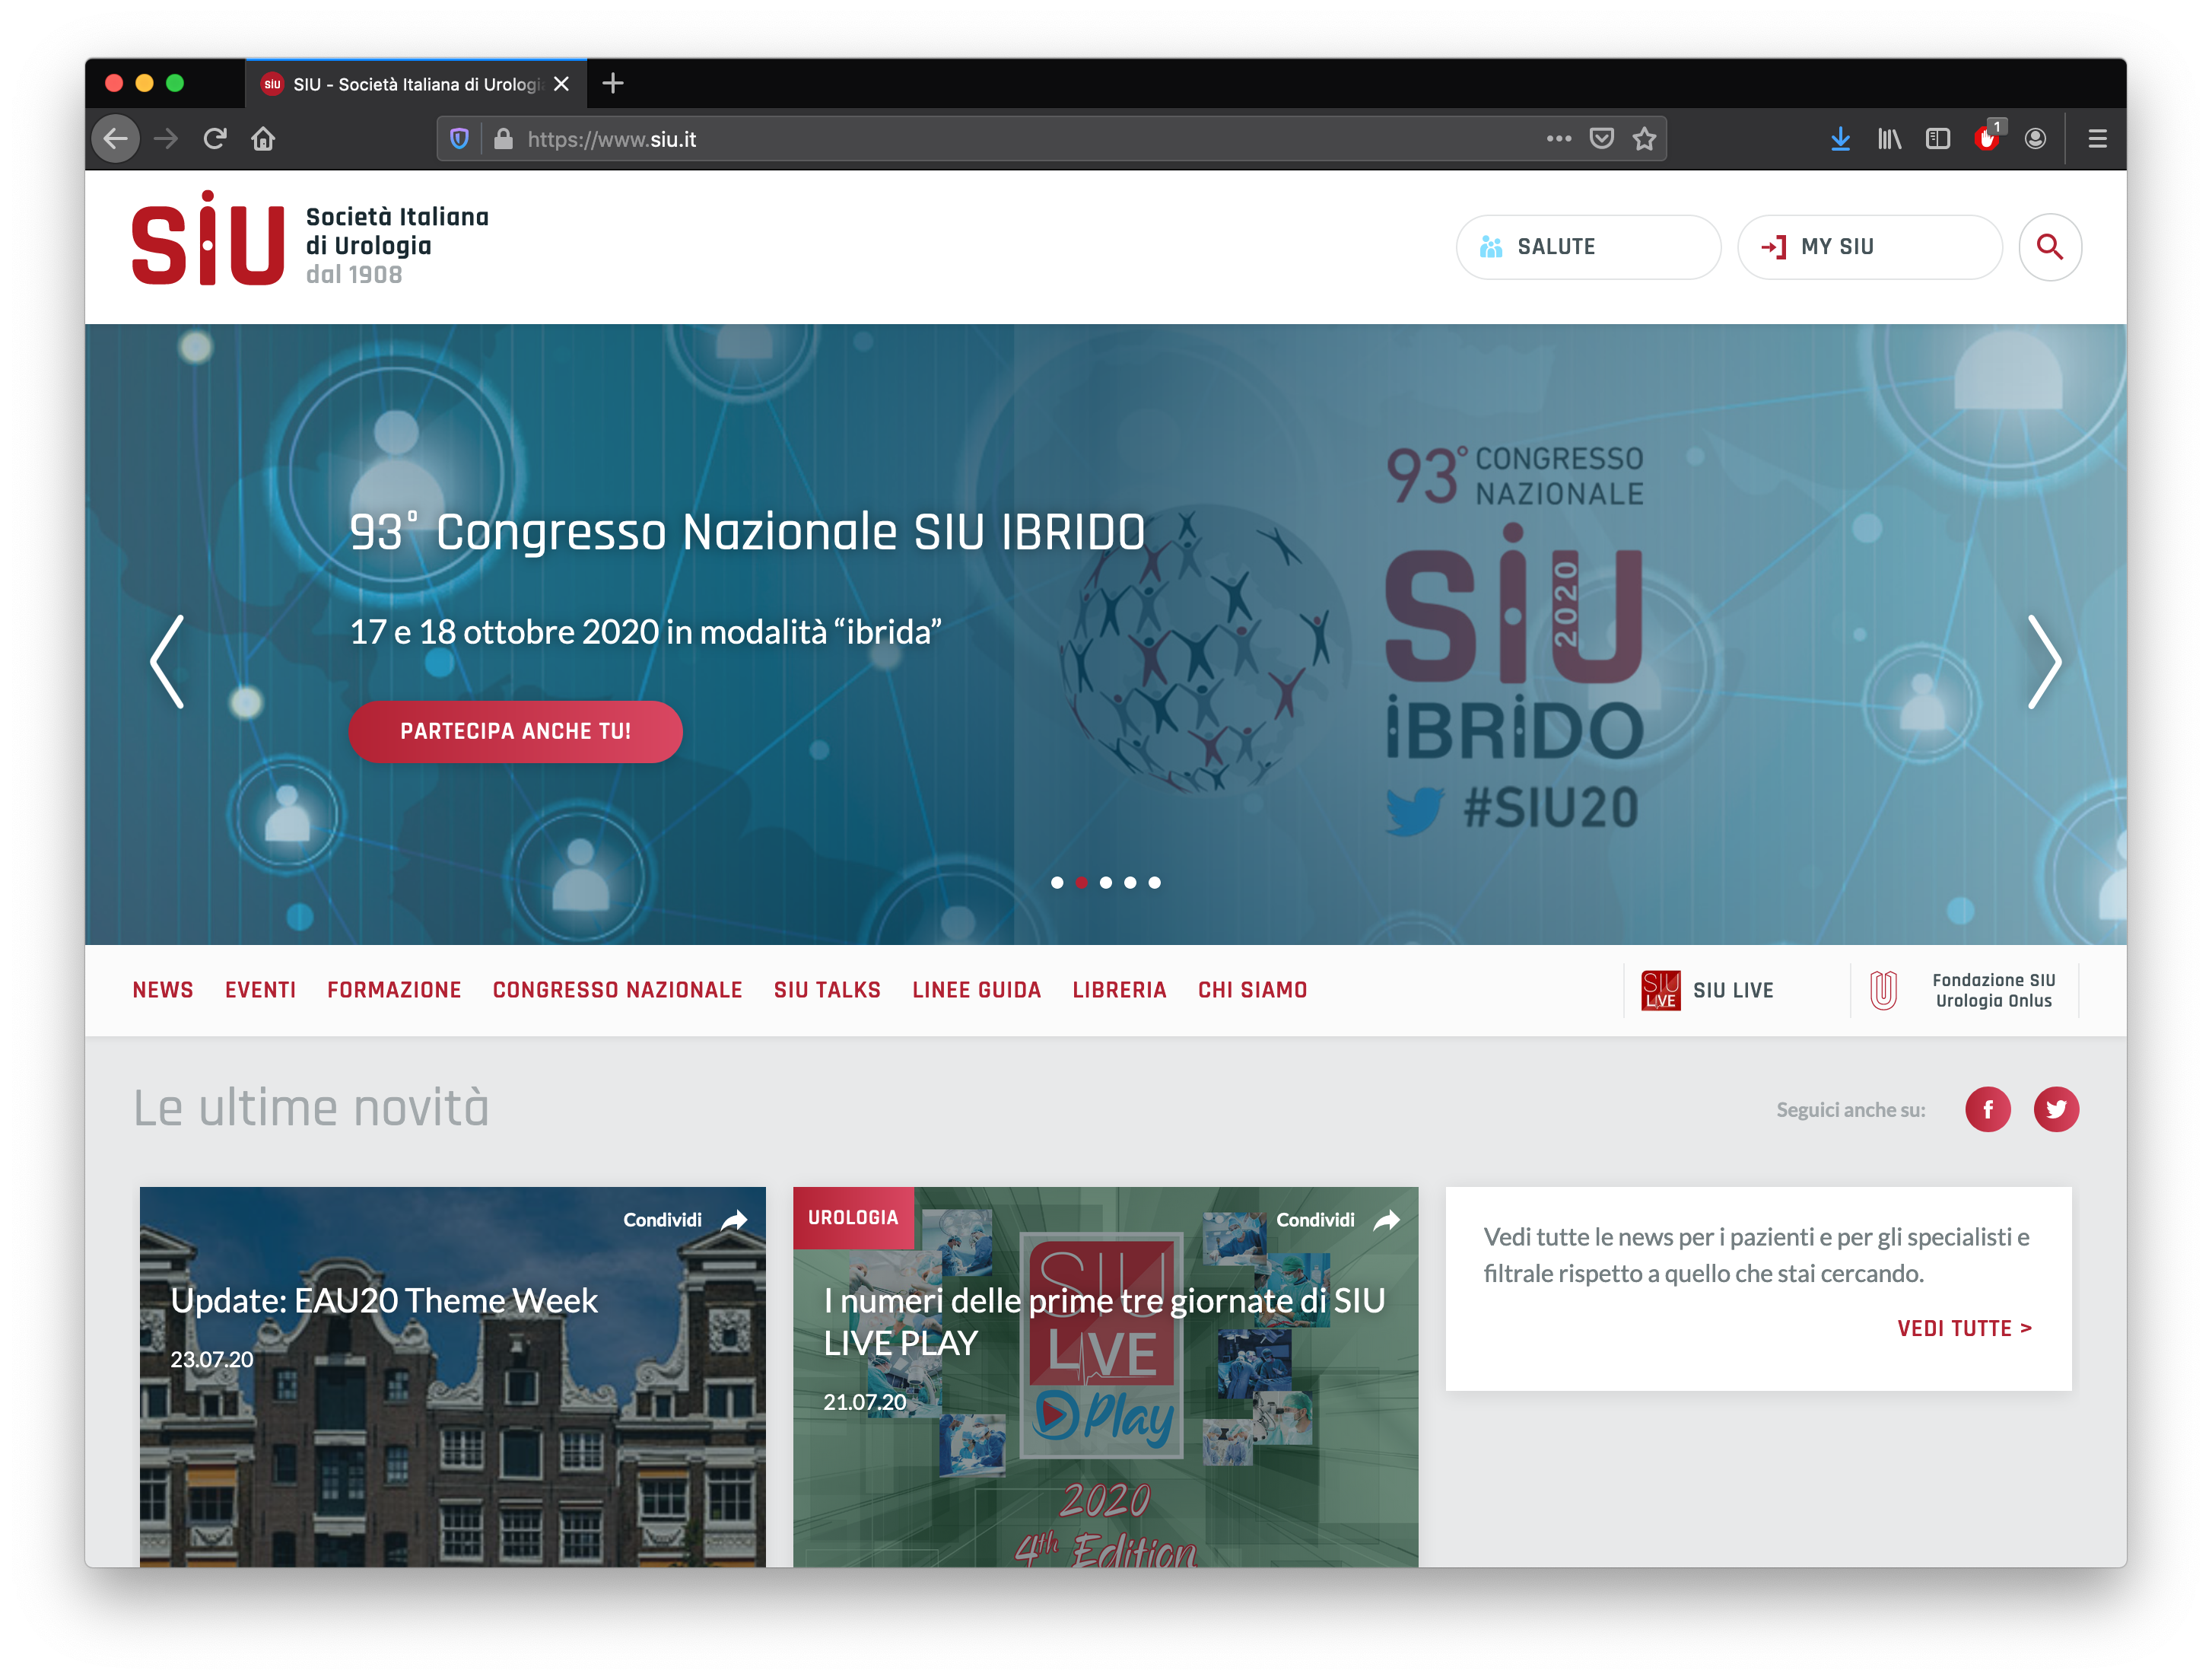Click the red search magnifier button
2212x1680 pixels.
pos(2050,247)
